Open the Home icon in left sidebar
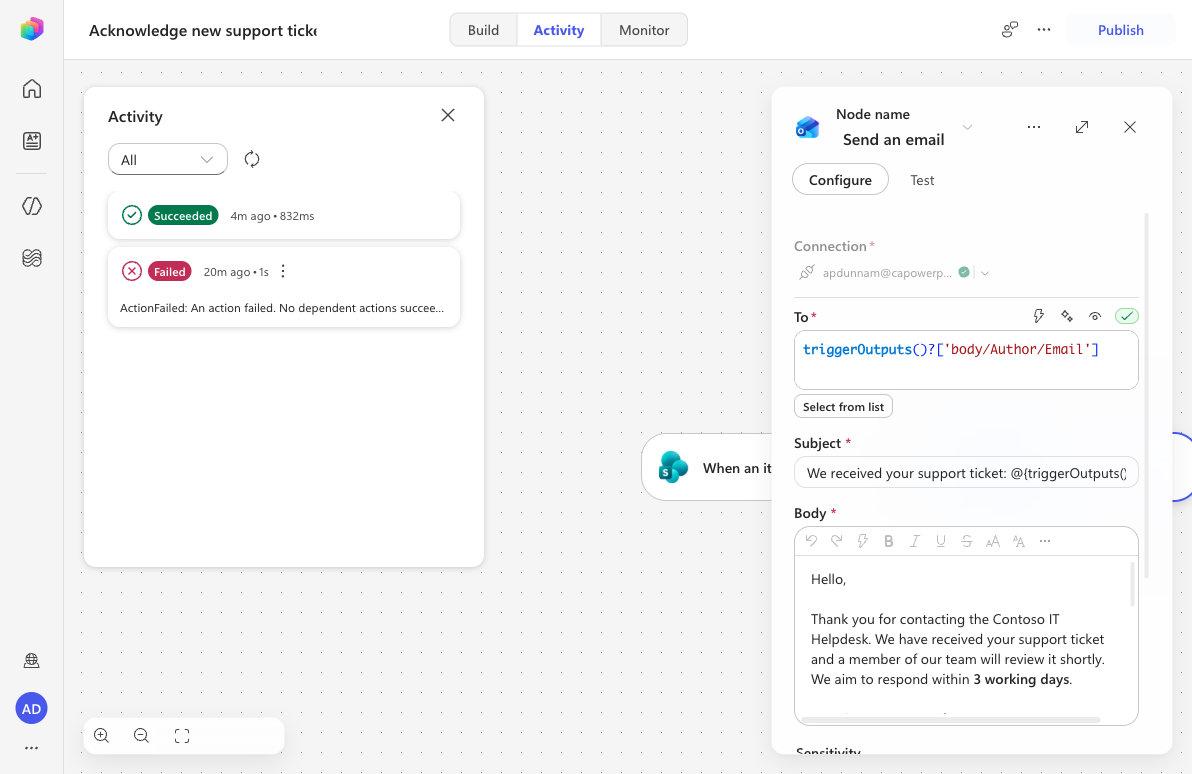This screenshot has width=1192, height=774. point(32,89)
